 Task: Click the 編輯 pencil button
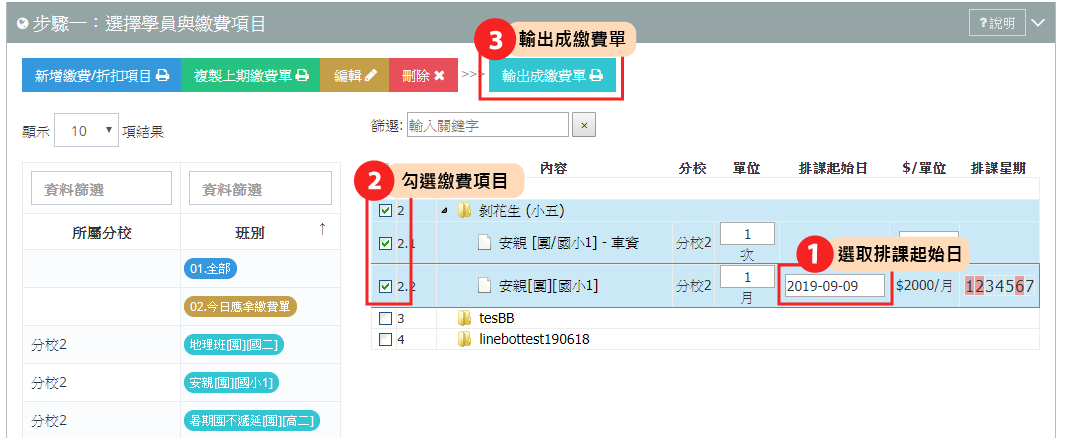point(355,75)
